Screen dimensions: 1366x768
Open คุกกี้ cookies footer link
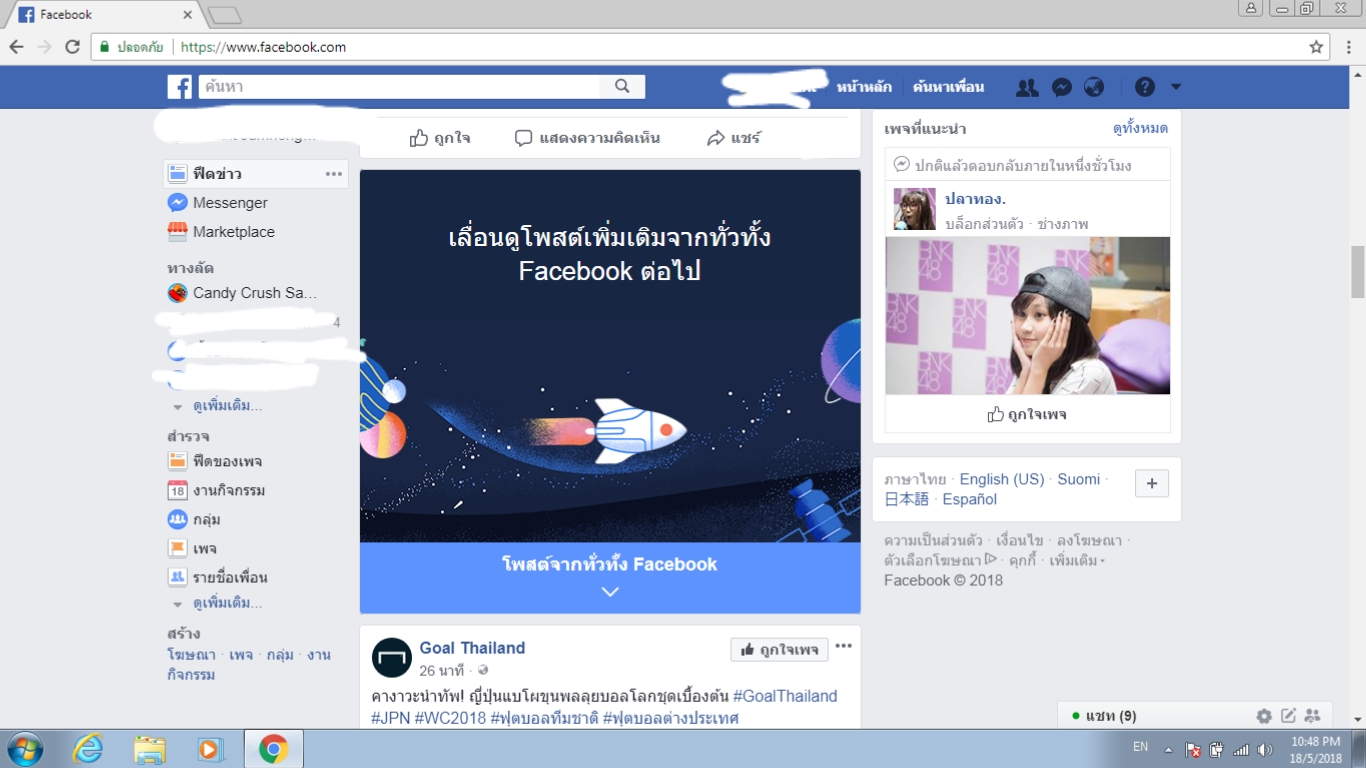(1023, 561)
